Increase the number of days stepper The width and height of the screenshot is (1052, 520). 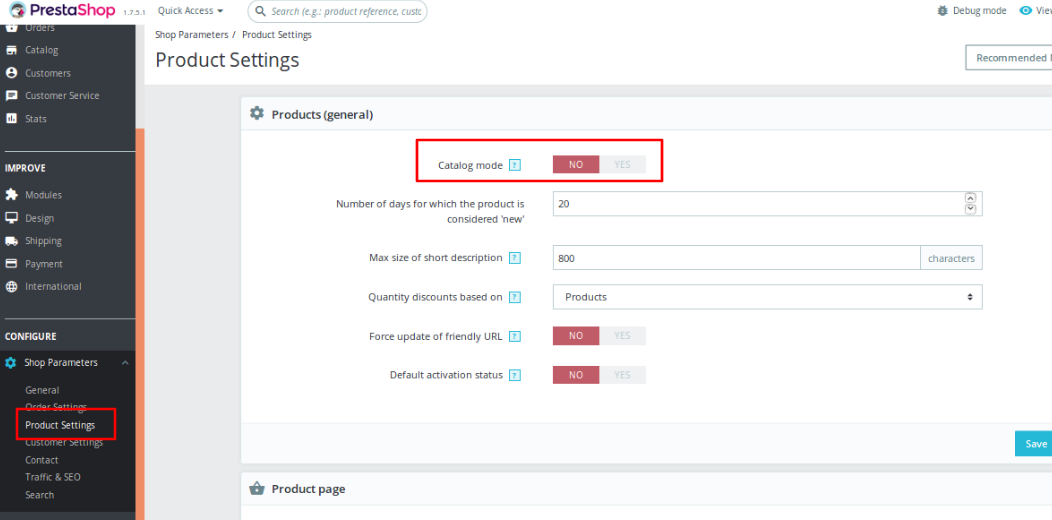[x=970, y=198]
